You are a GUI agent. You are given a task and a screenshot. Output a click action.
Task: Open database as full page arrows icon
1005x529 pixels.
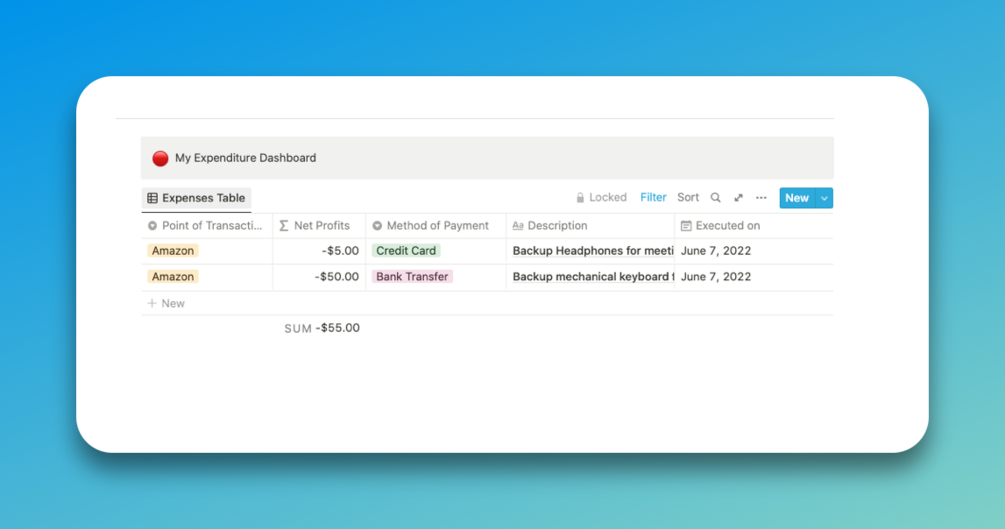pos(738,198)
